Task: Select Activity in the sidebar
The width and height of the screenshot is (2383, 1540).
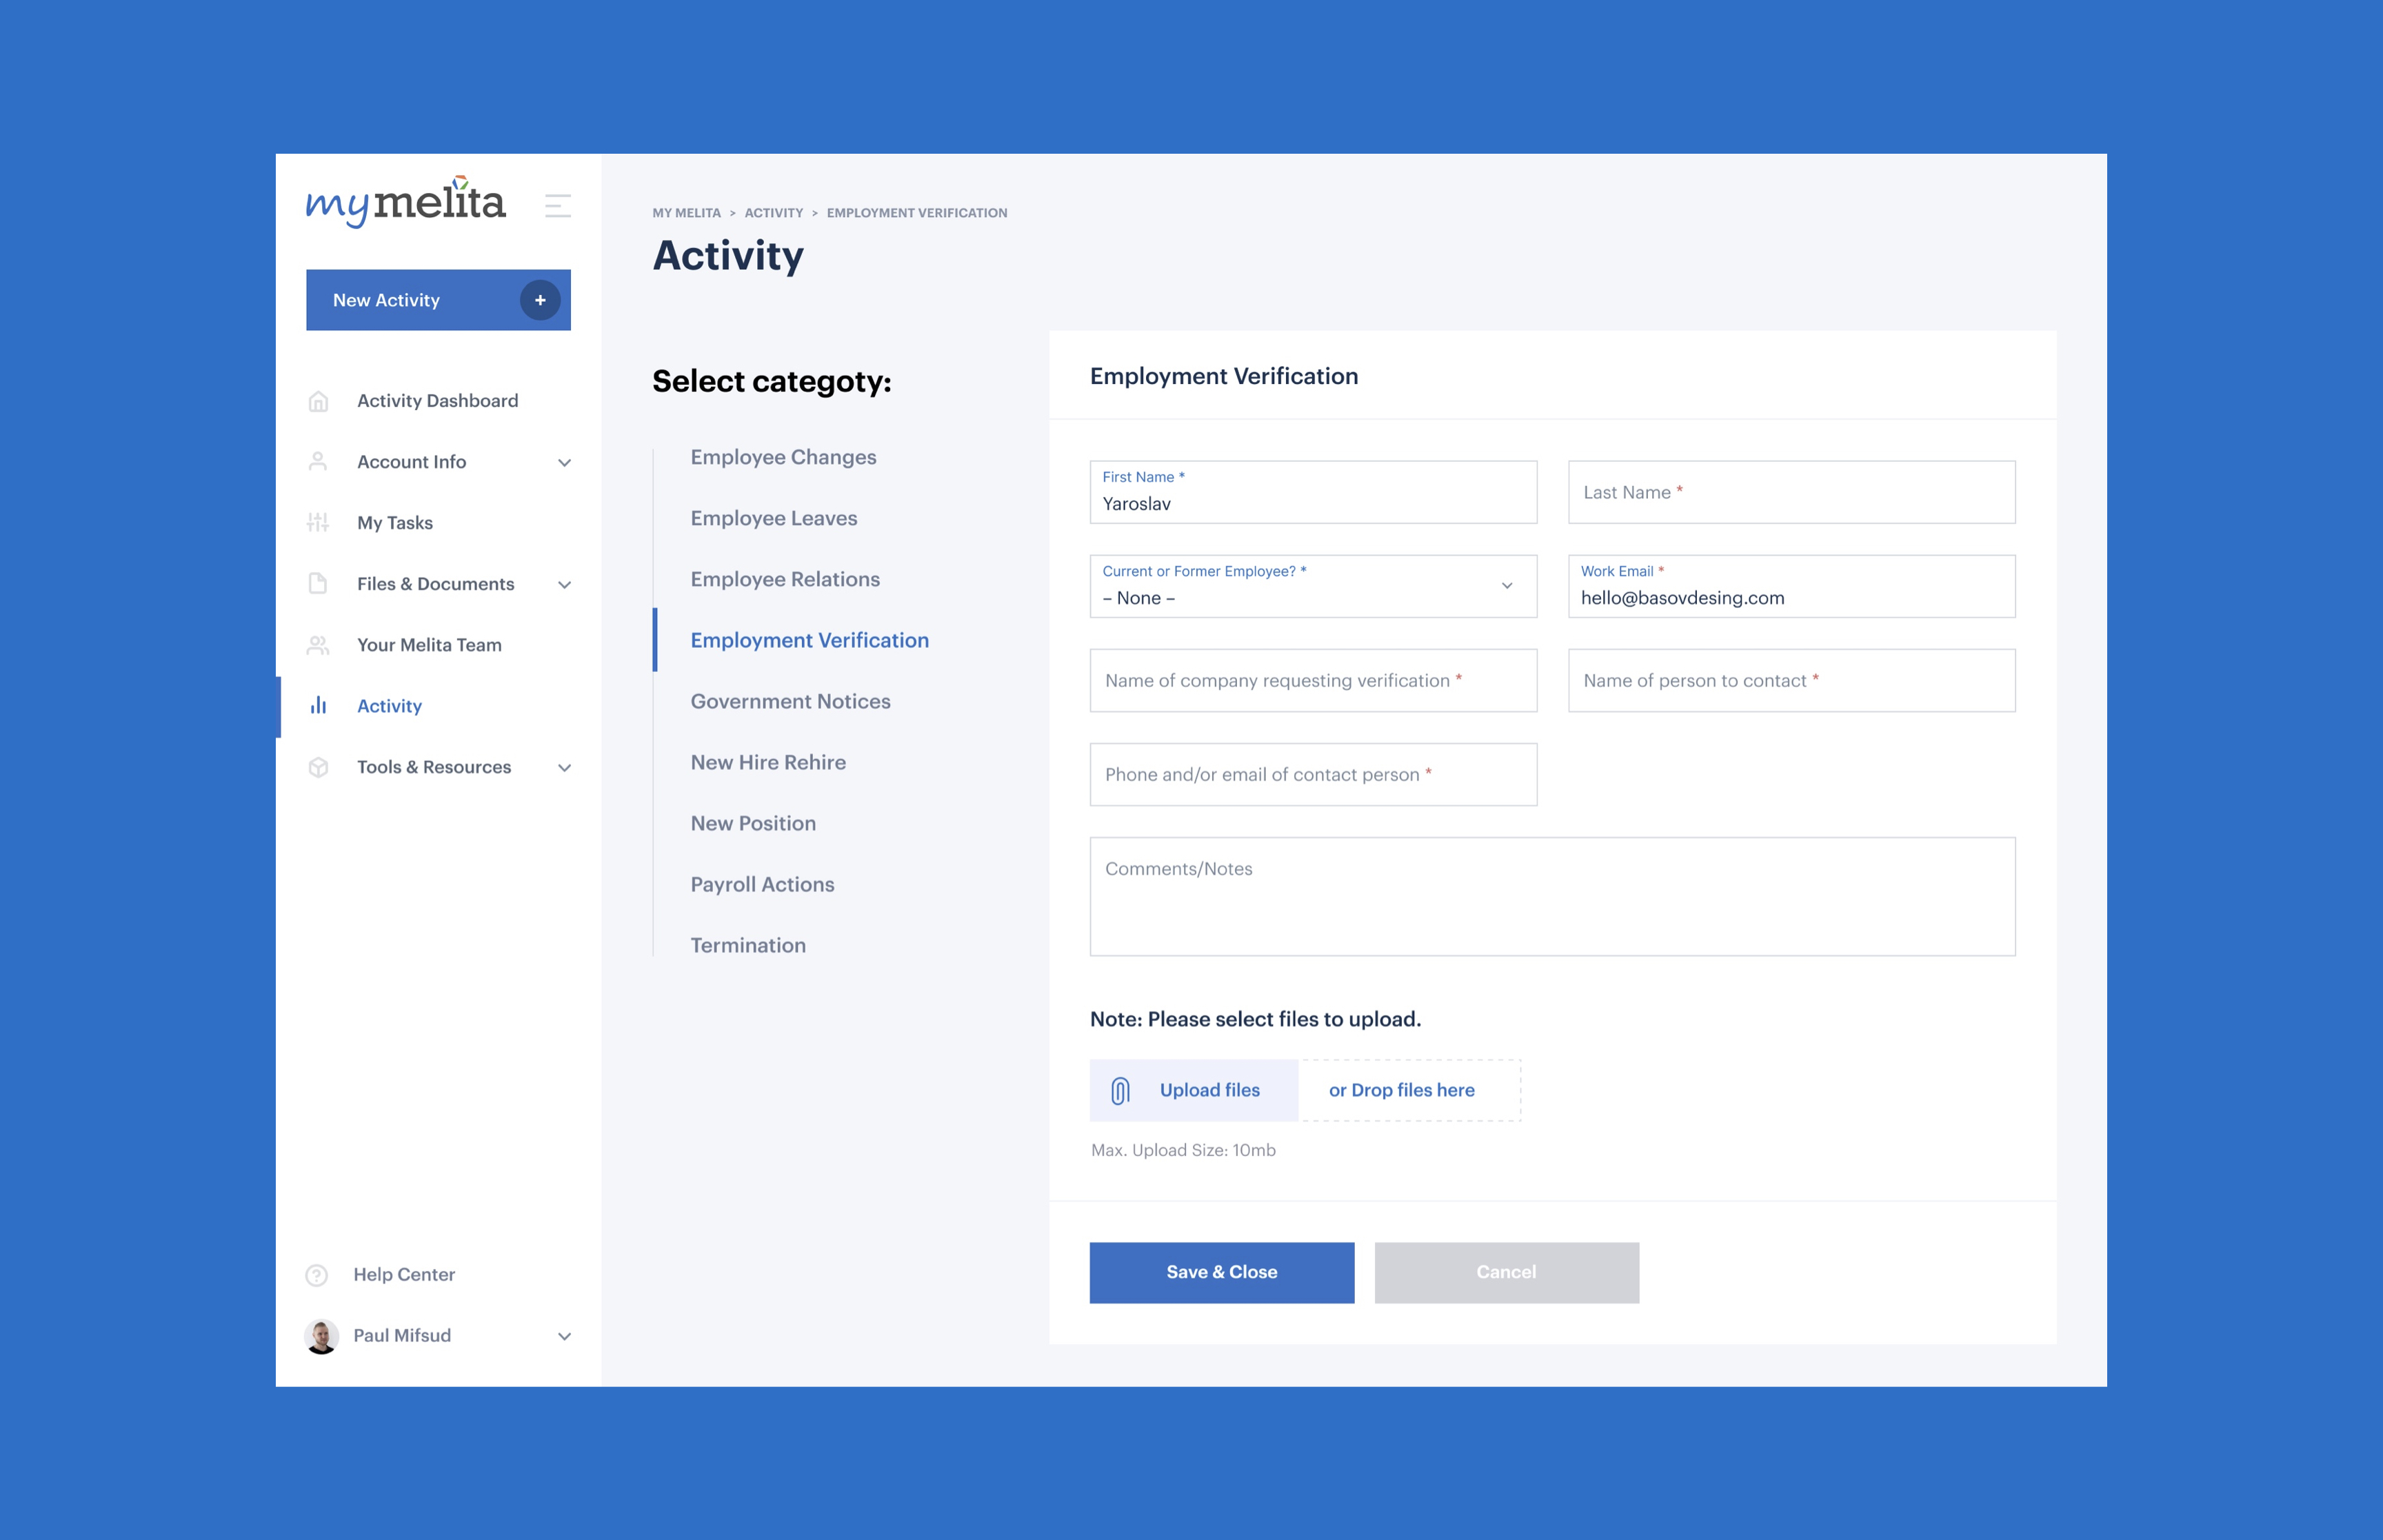Action: [x=389, y=706]
